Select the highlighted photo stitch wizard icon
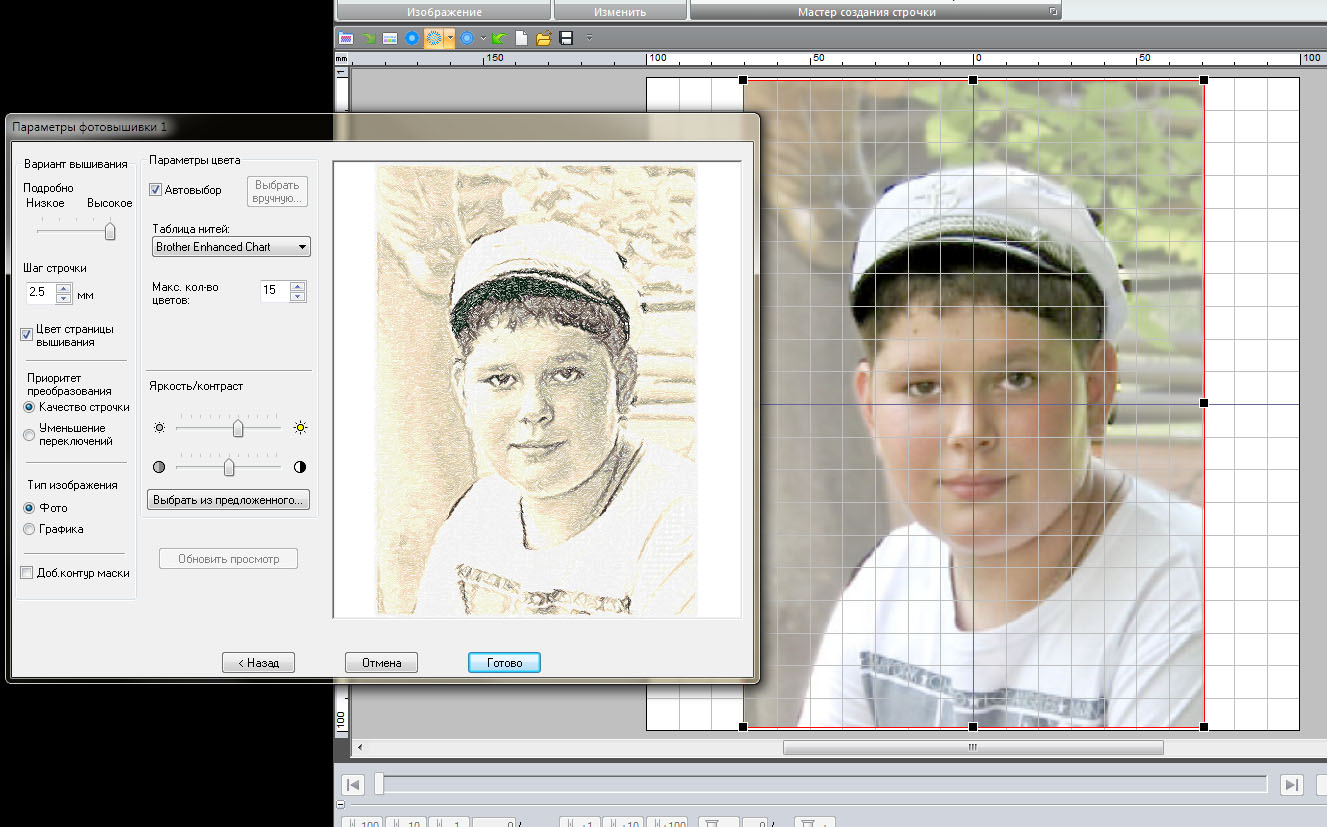The width and height of the screenshot is (1327, 827). pos(434,38)
